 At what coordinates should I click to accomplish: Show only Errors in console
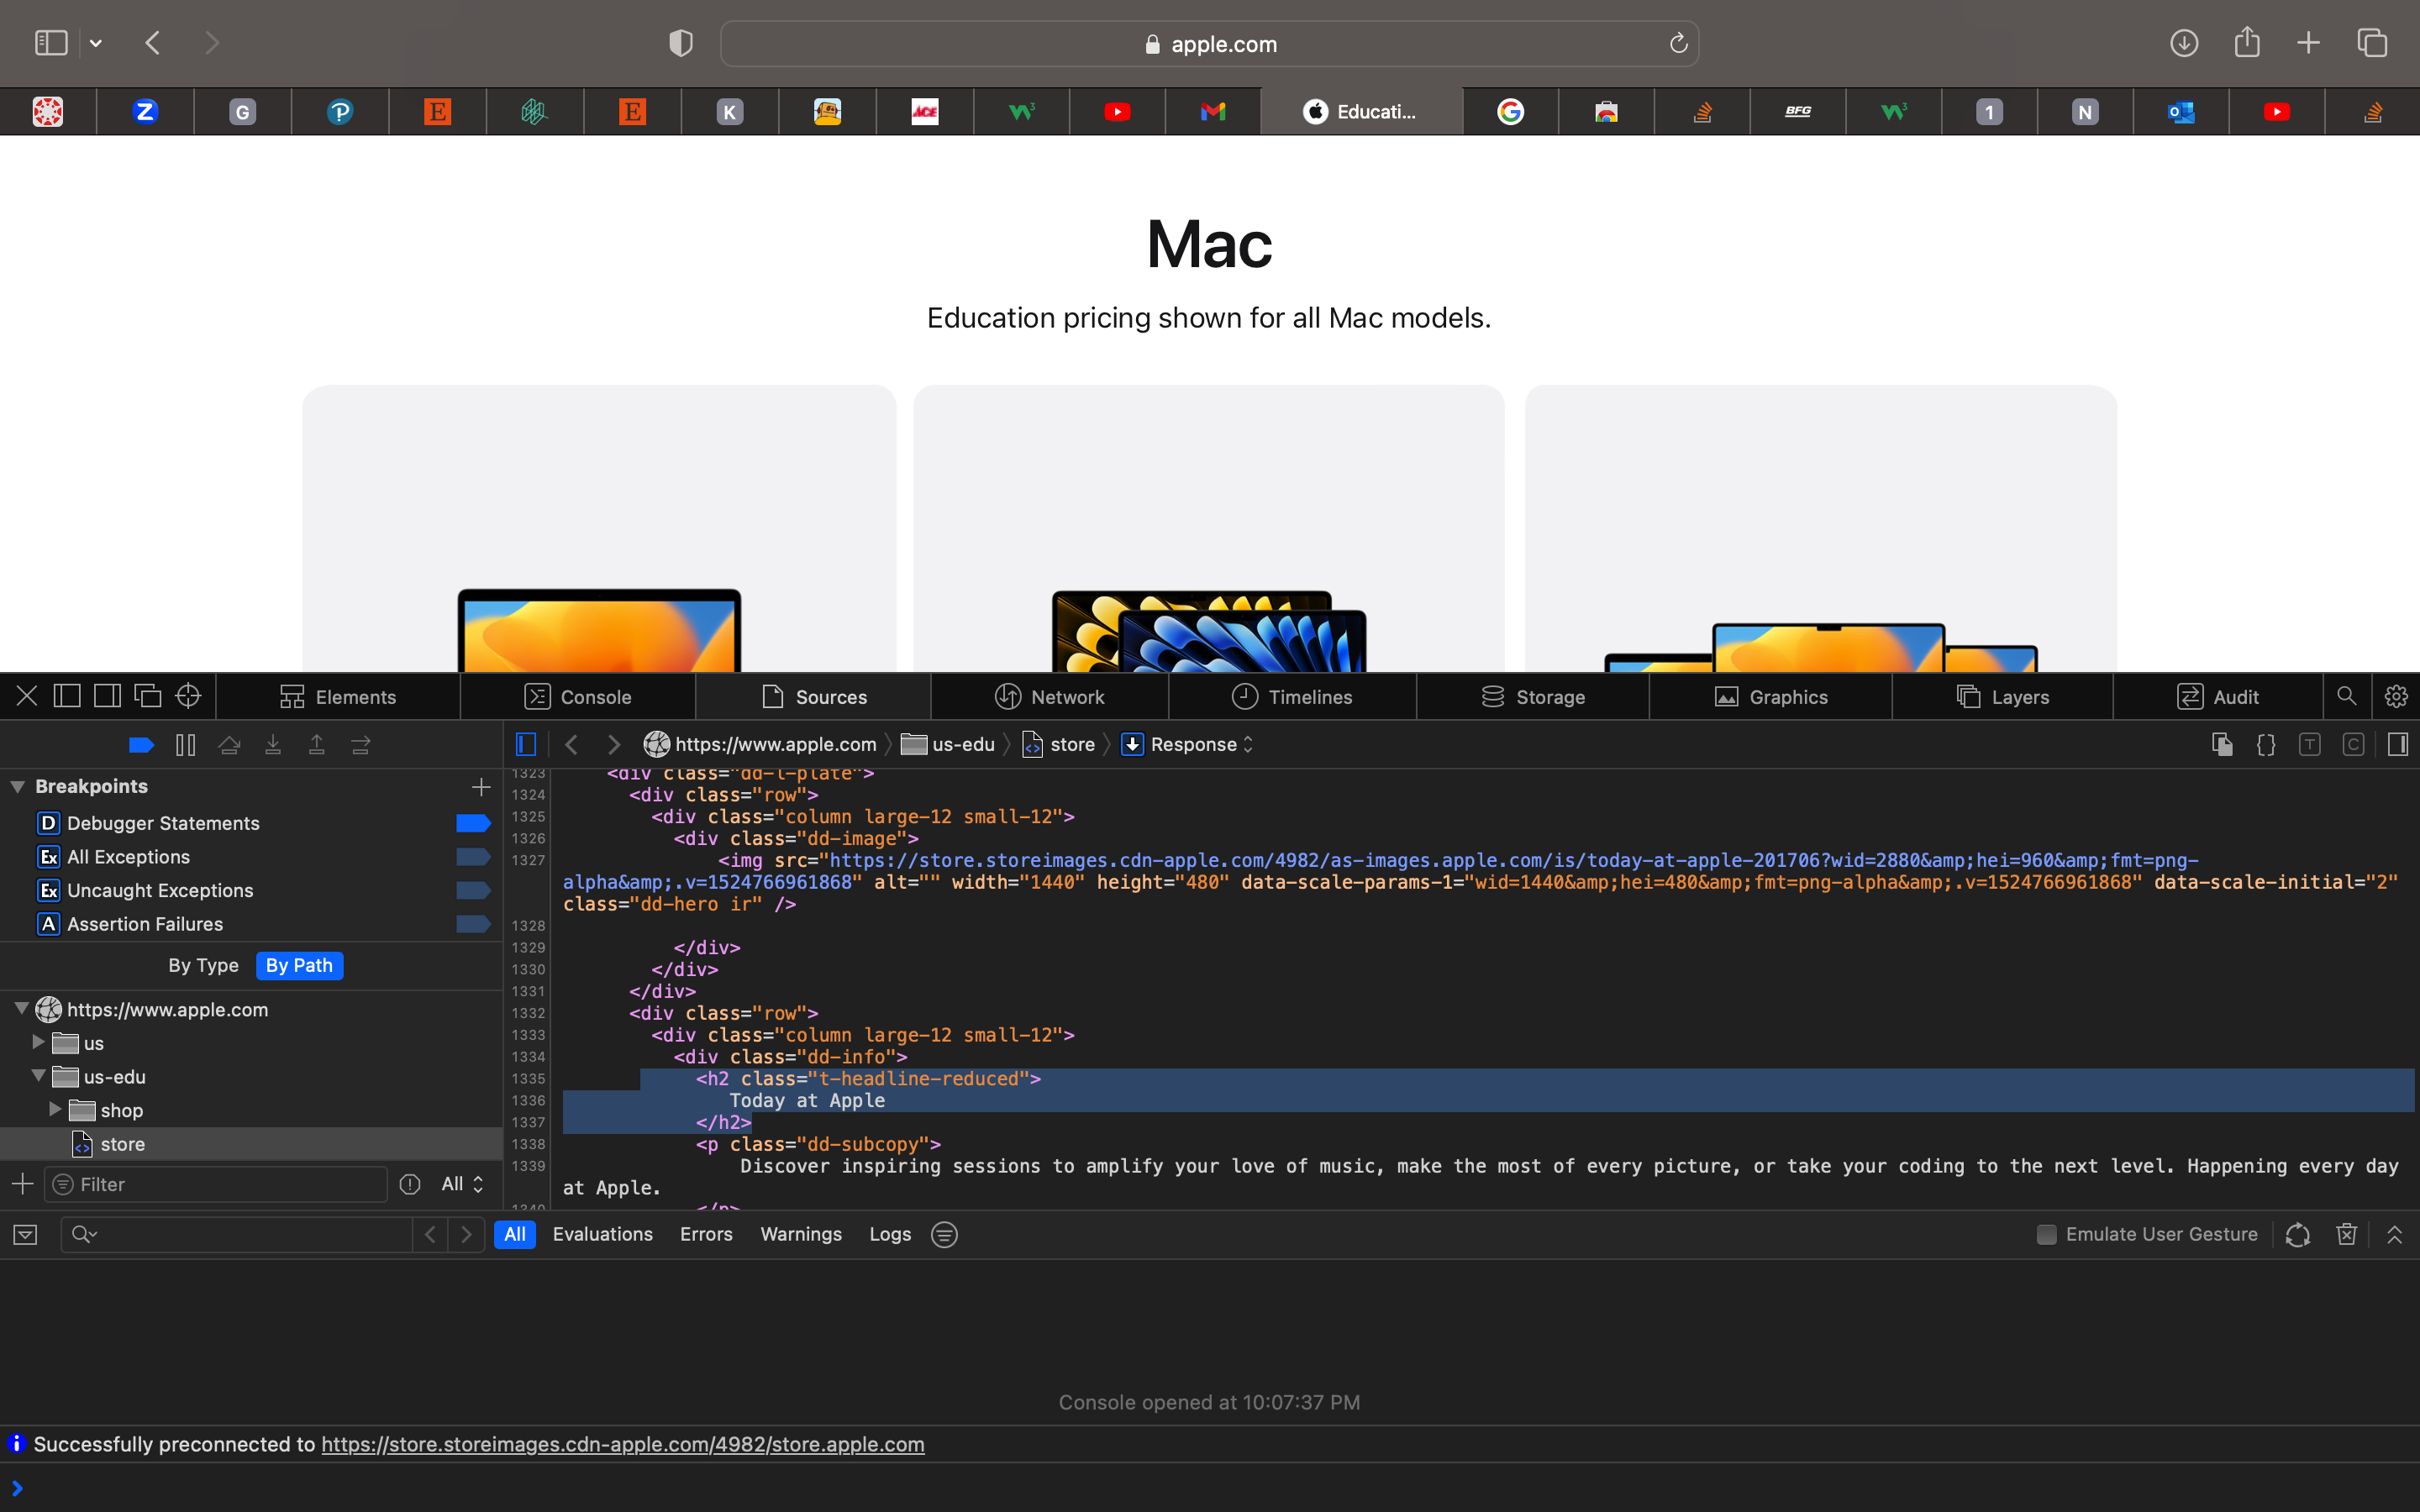tap(706, 1234)
